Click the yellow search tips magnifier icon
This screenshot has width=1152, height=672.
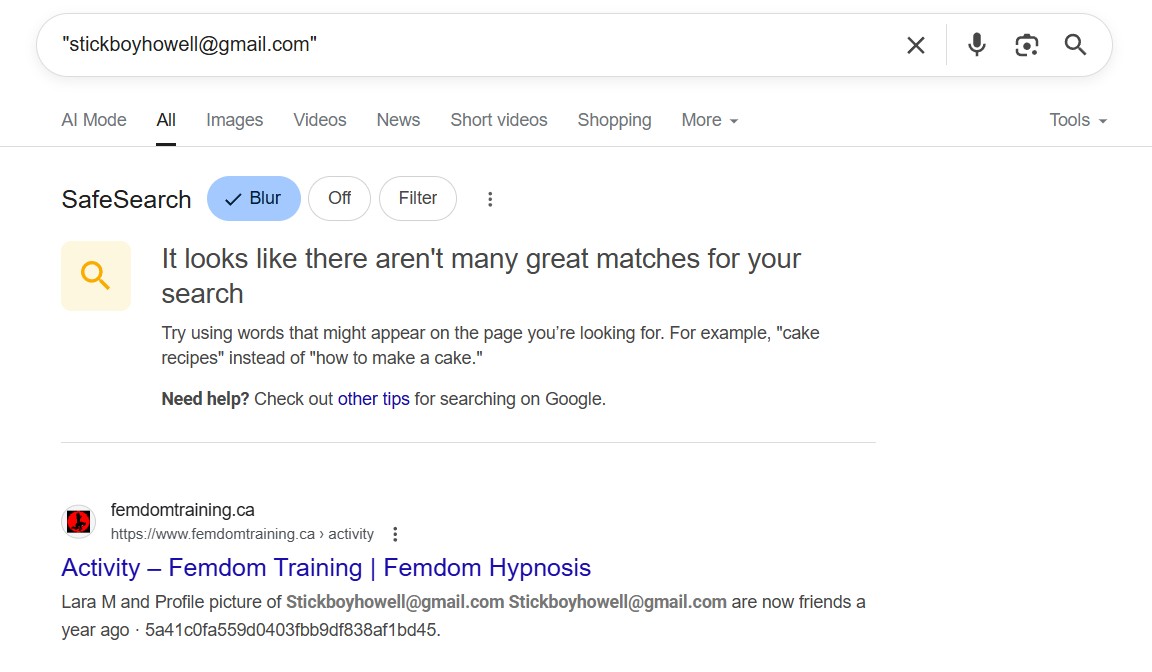click(x=96, y=276)
